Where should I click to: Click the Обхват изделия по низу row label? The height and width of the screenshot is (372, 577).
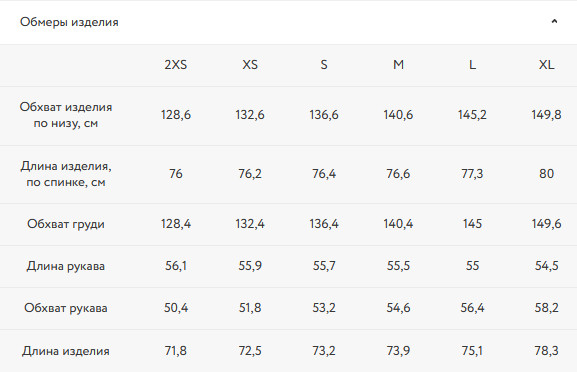point(66,115)
